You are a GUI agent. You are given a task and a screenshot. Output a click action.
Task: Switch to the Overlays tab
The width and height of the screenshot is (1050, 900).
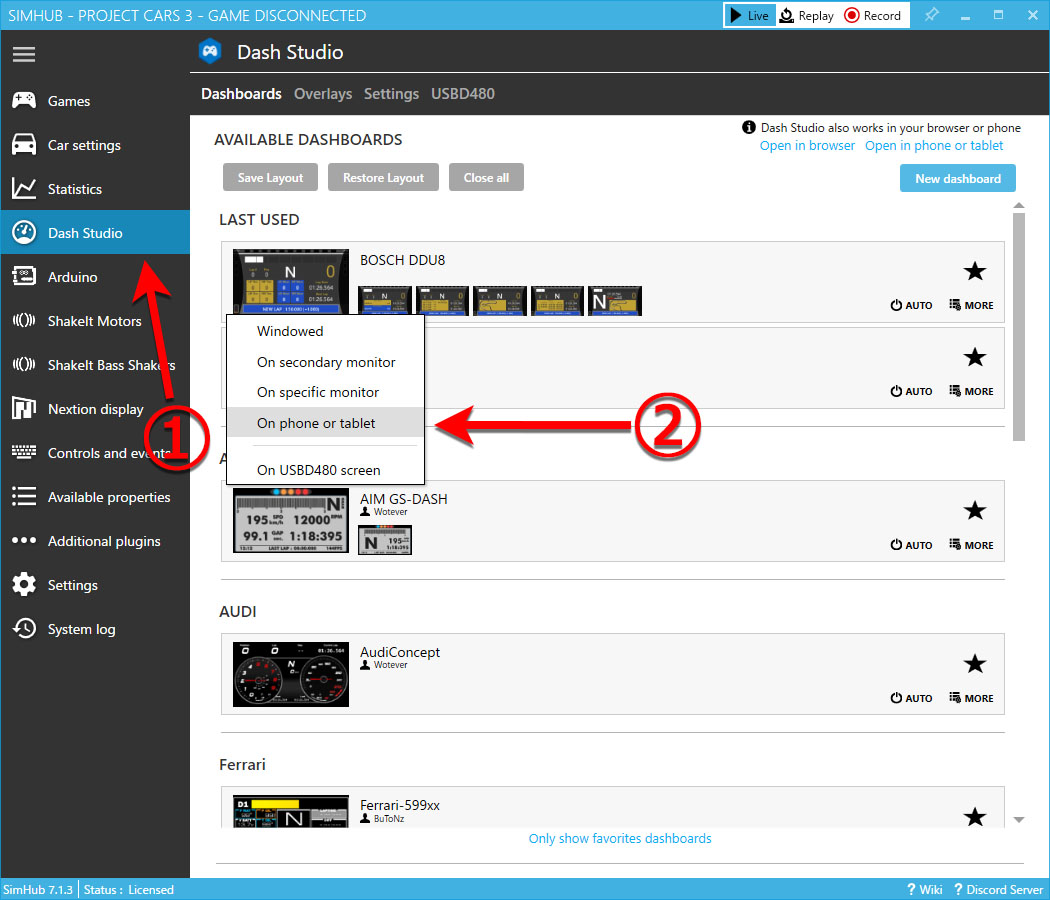point(323,94)
